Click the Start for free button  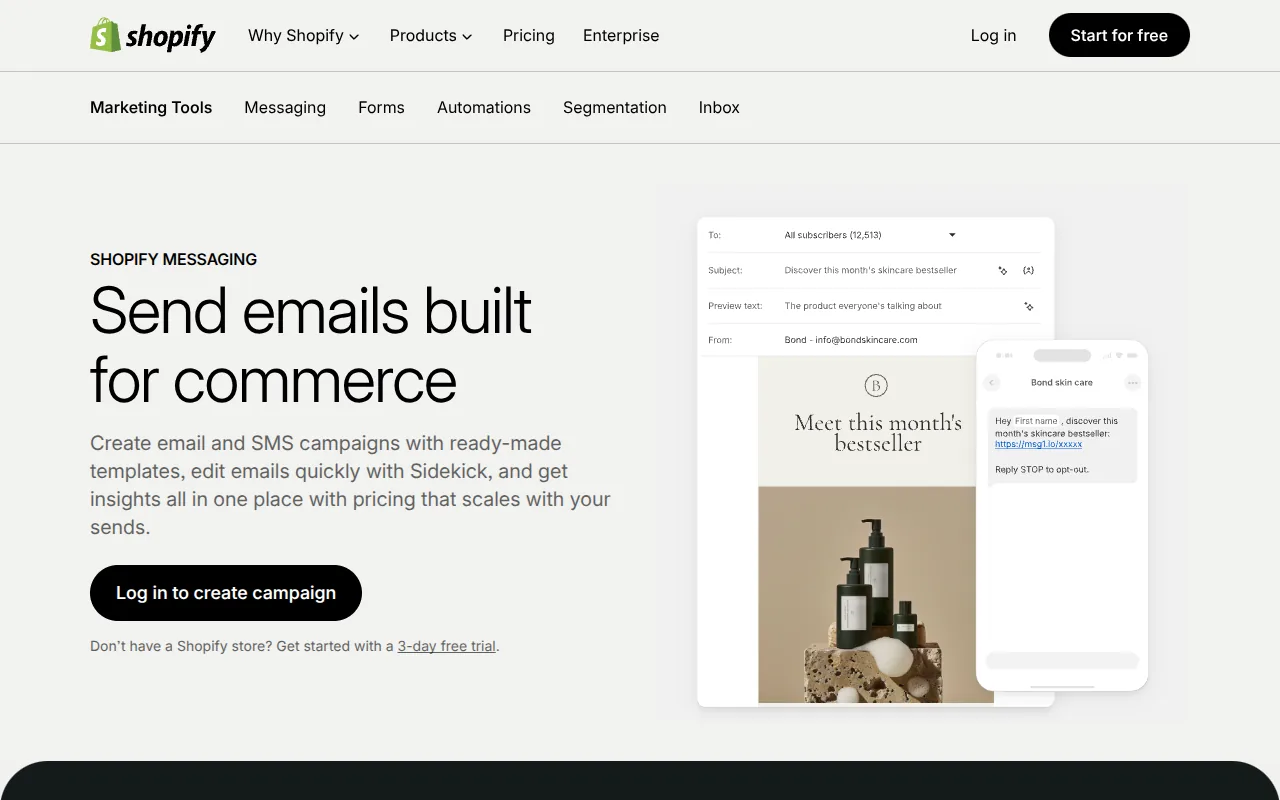[1119, 35]
